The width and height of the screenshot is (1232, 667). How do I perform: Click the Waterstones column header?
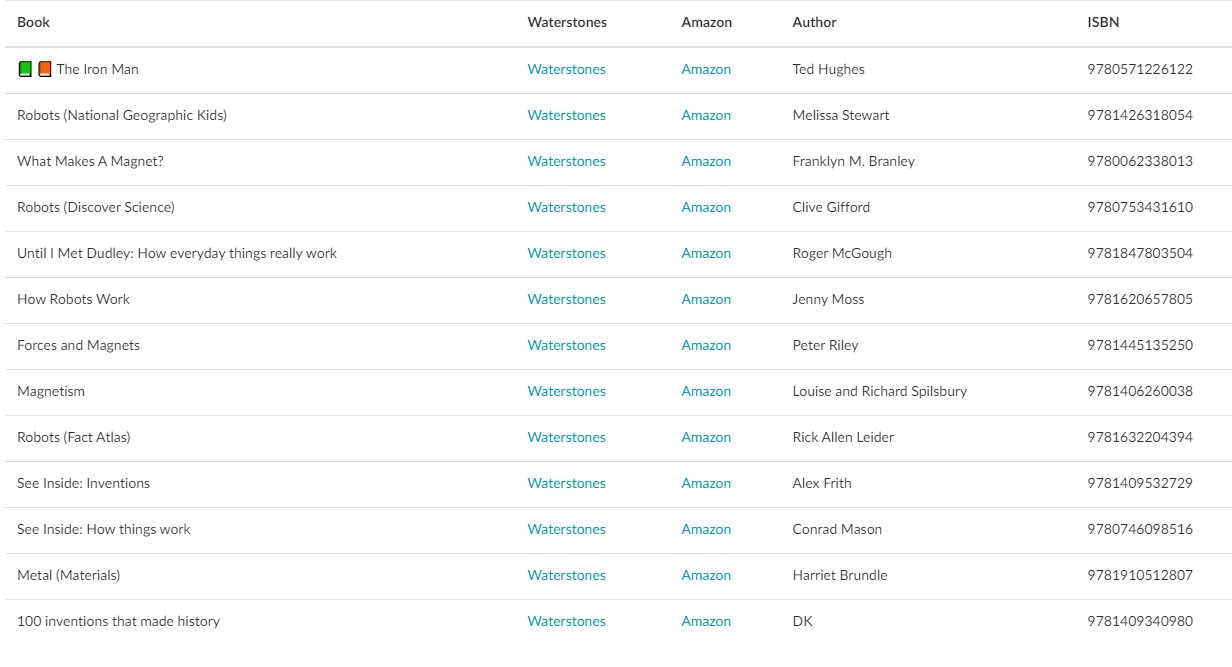pyautogui.click(x=567, y=22)
